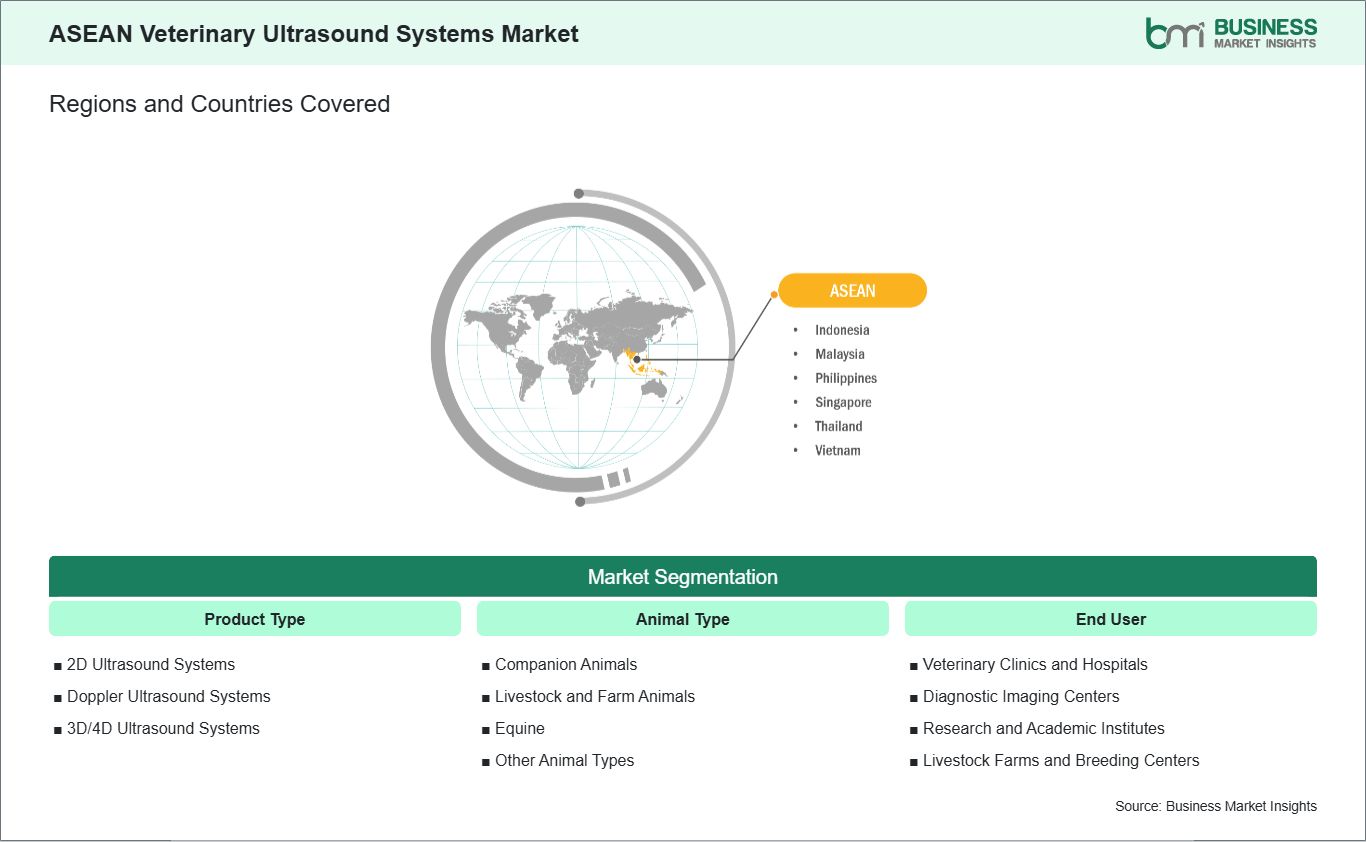Click the Vietnam country entry

click(x=837, y=450)
